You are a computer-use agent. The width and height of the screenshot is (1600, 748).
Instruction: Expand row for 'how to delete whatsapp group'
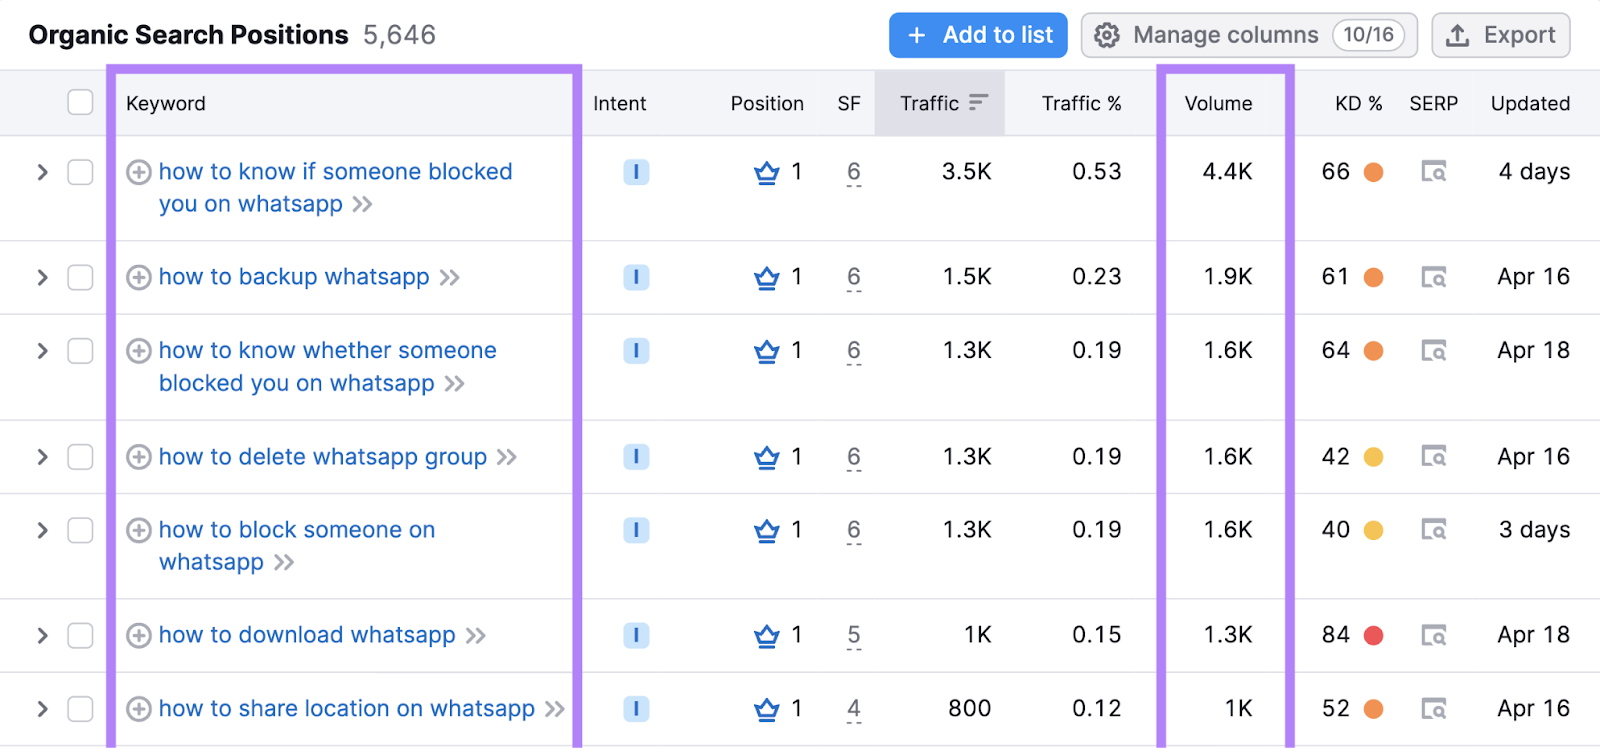click(42, 457)
